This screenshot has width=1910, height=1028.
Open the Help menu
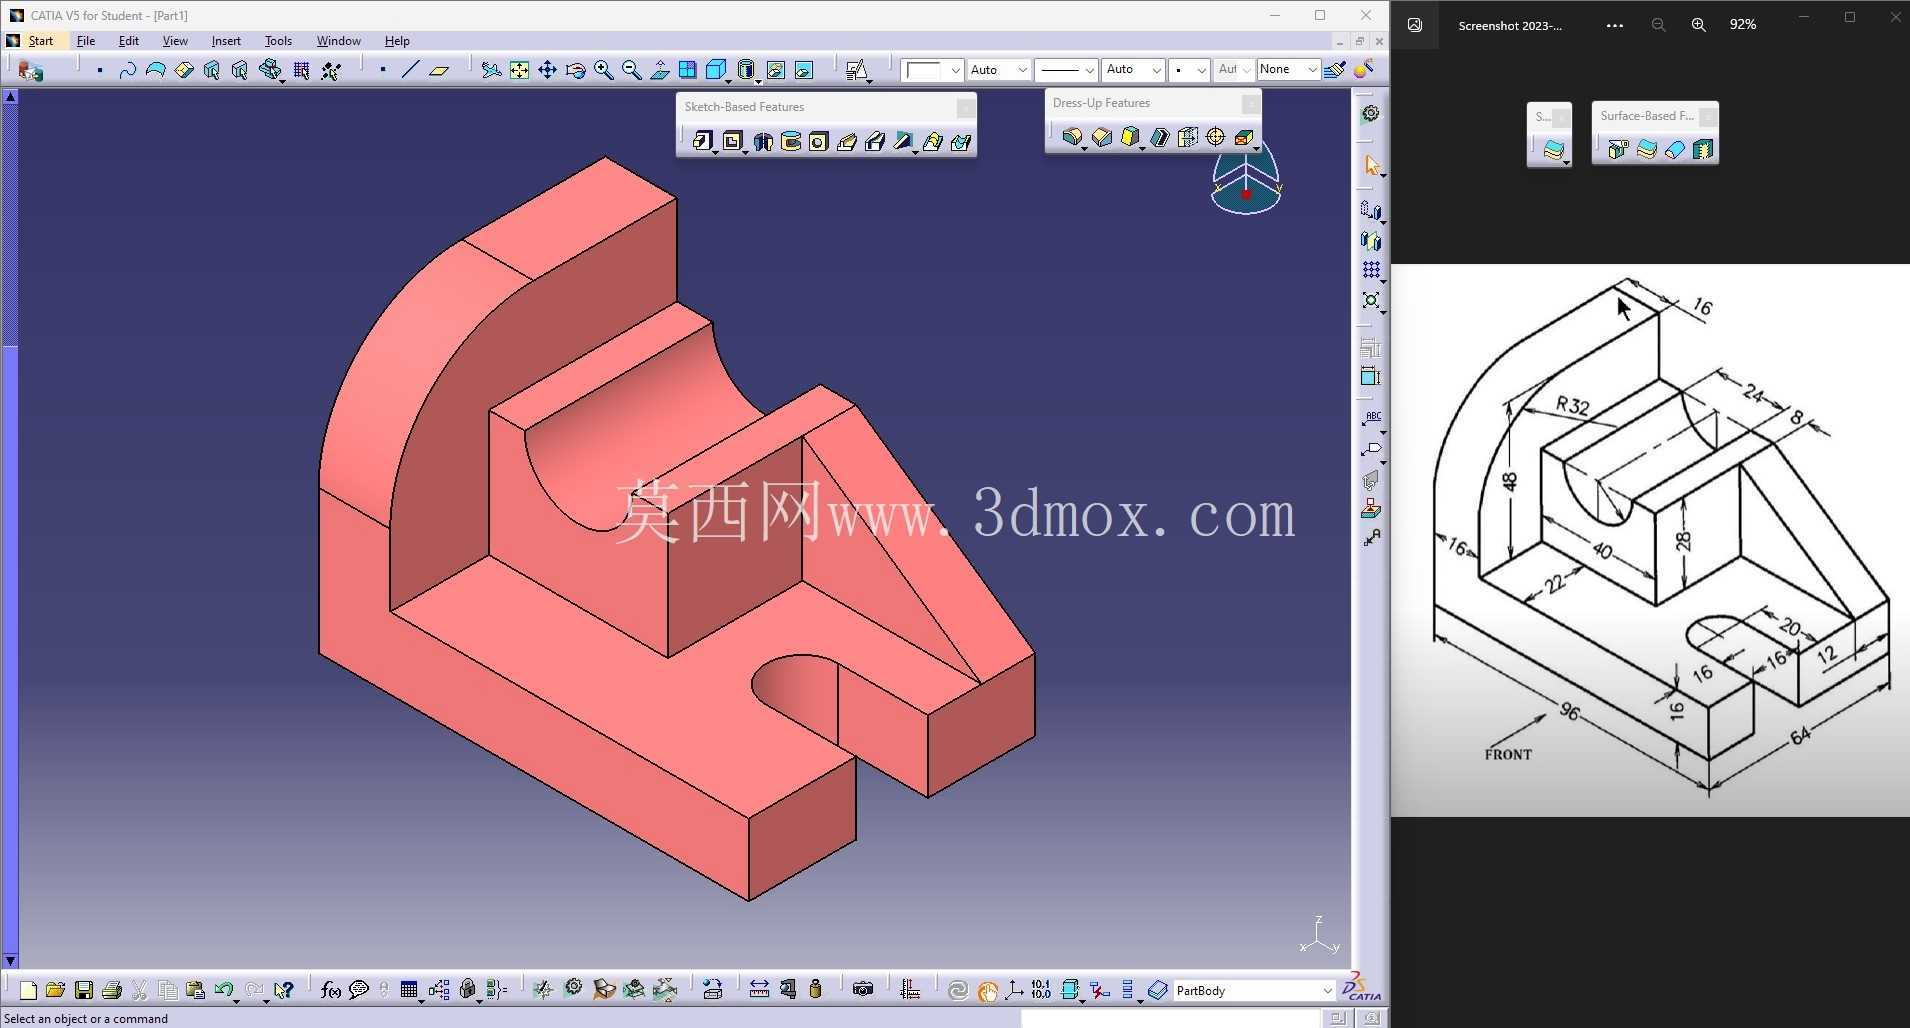coord(397,41)
